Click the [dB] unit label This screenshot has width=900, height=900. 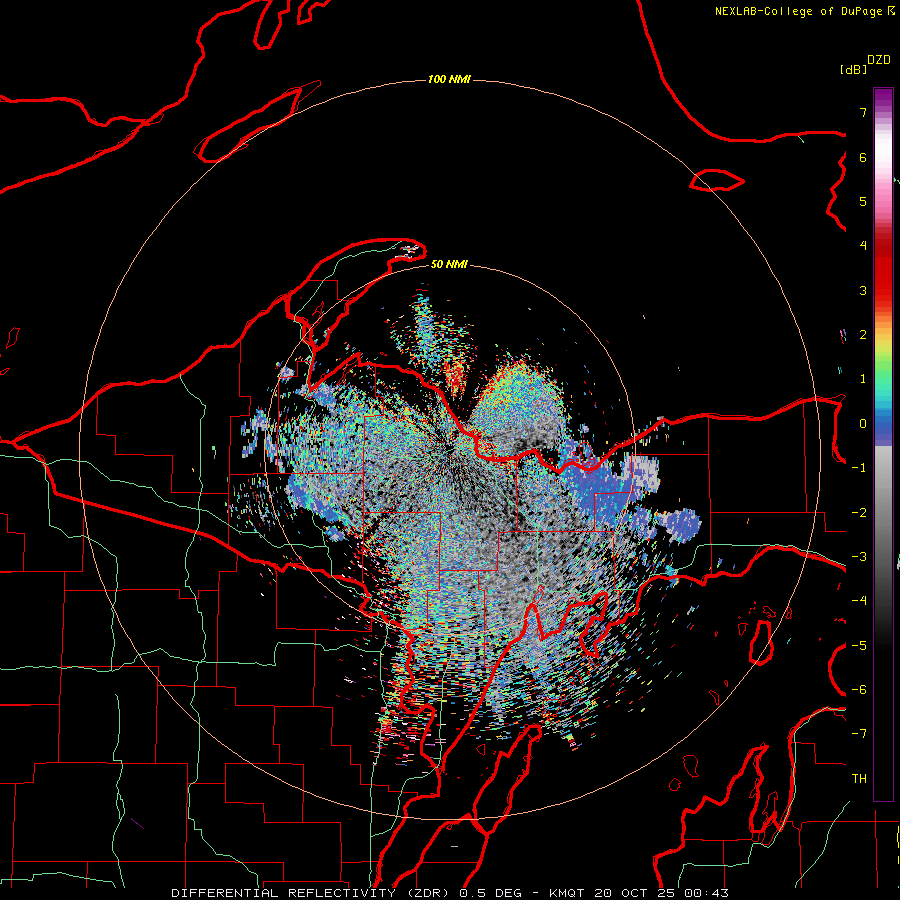coord(853,69)
